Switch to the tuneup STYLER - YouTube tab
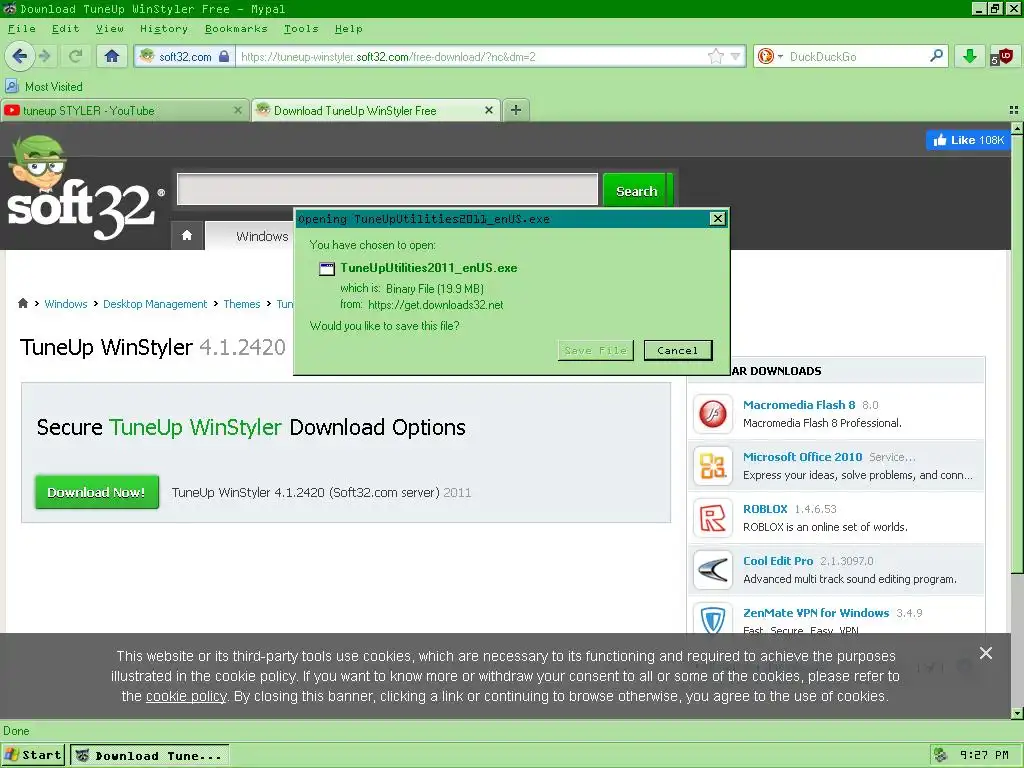 (116, 110)
